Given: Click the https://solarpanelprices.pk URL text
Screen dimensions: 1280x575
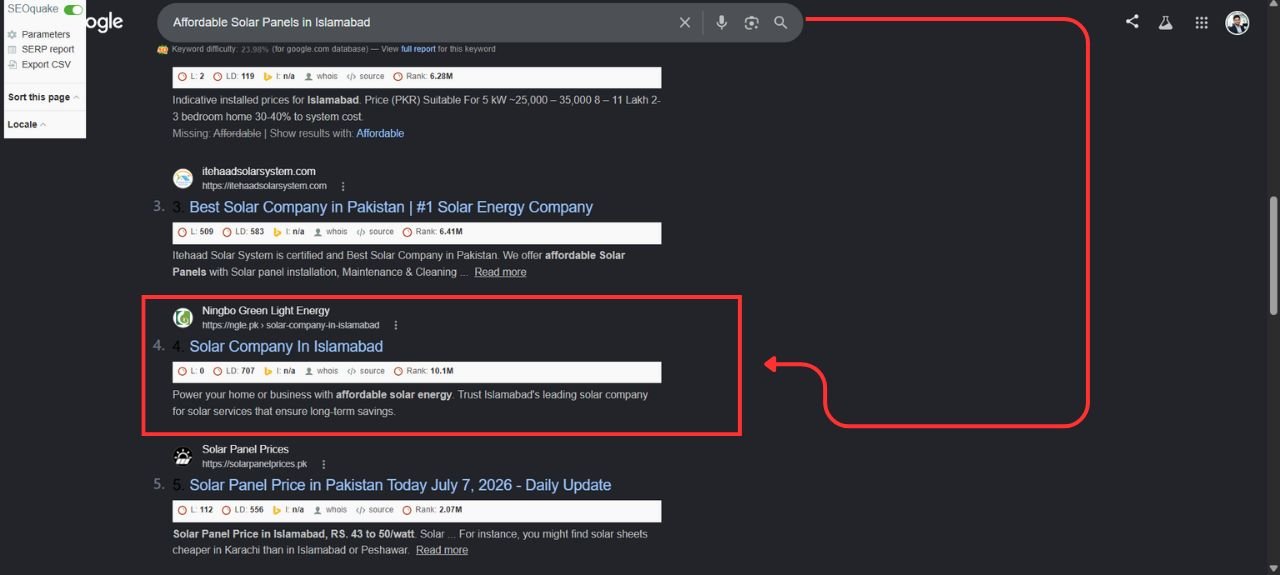Looking at the screenshot, I should pyautogui.click(x=254, y=464).
